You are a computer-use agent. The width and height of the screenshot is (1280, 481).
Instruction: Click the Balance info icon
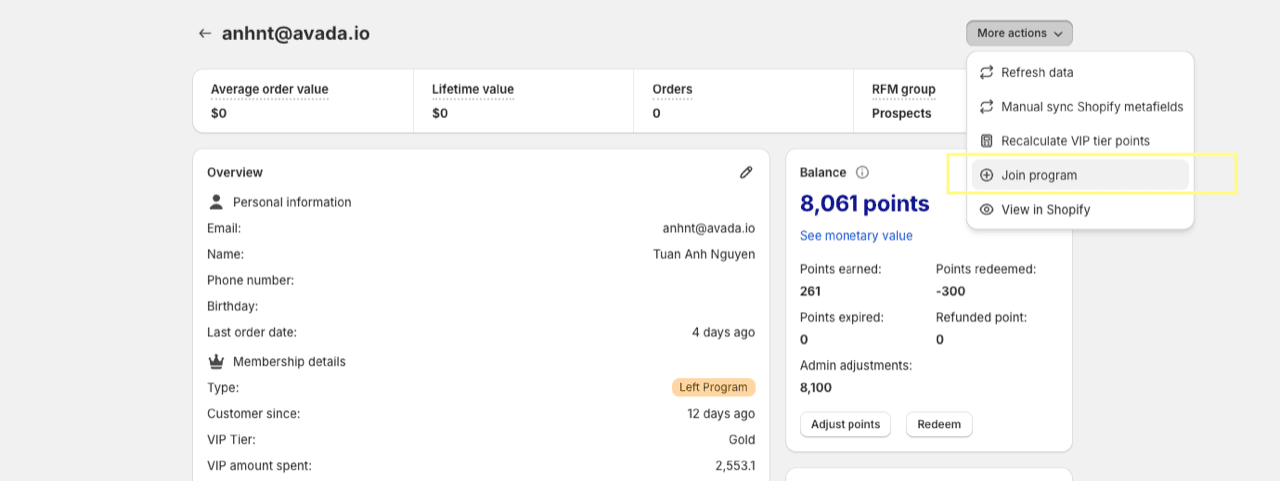coord(862,172)
